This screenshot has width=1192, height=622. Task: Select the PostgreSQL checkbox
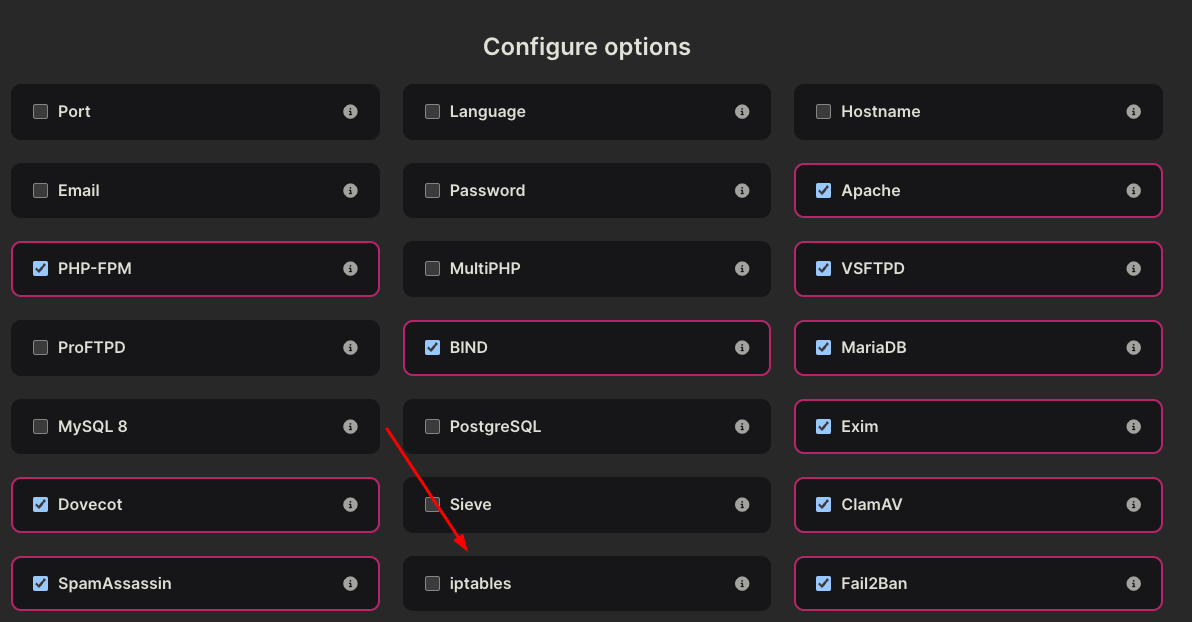click(x=433, y=427)
